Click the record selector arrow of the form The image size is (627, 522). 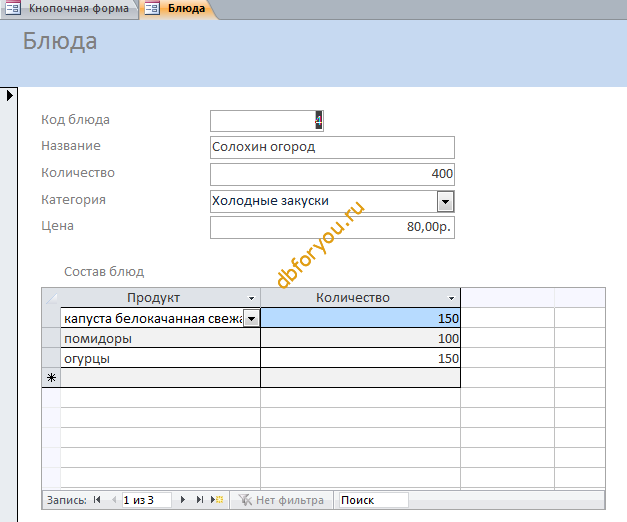tap(10, 96)
